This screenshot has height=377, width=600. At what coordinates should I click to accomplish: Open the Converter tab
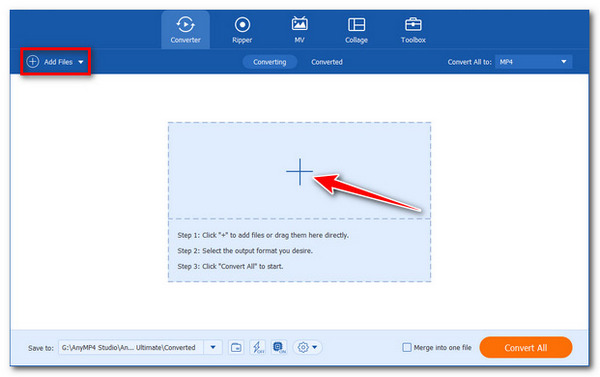(x=185, y=30)
